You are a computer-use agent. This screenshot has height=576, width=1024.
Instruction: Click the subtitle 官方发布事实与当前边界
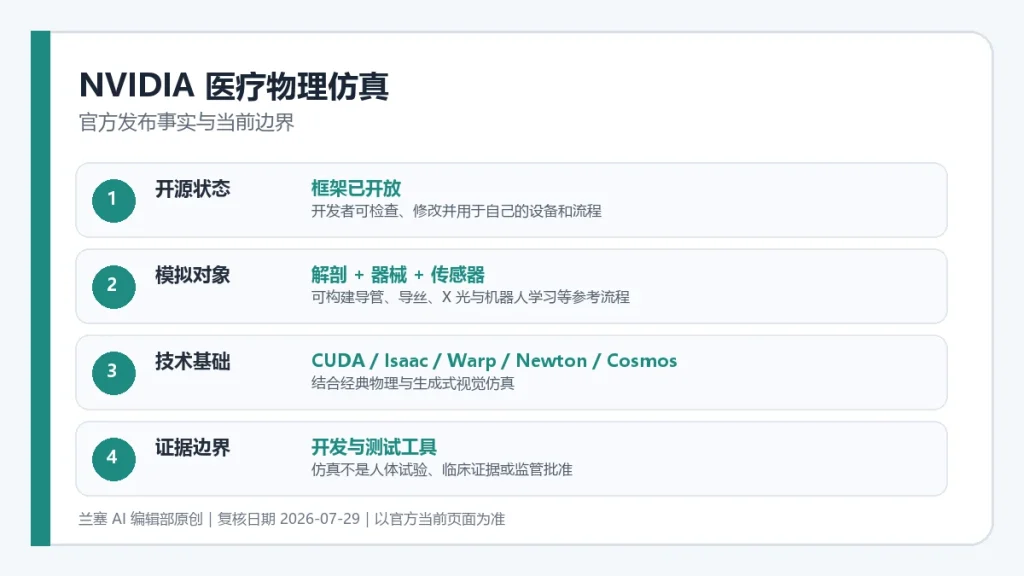click(187, 122)
